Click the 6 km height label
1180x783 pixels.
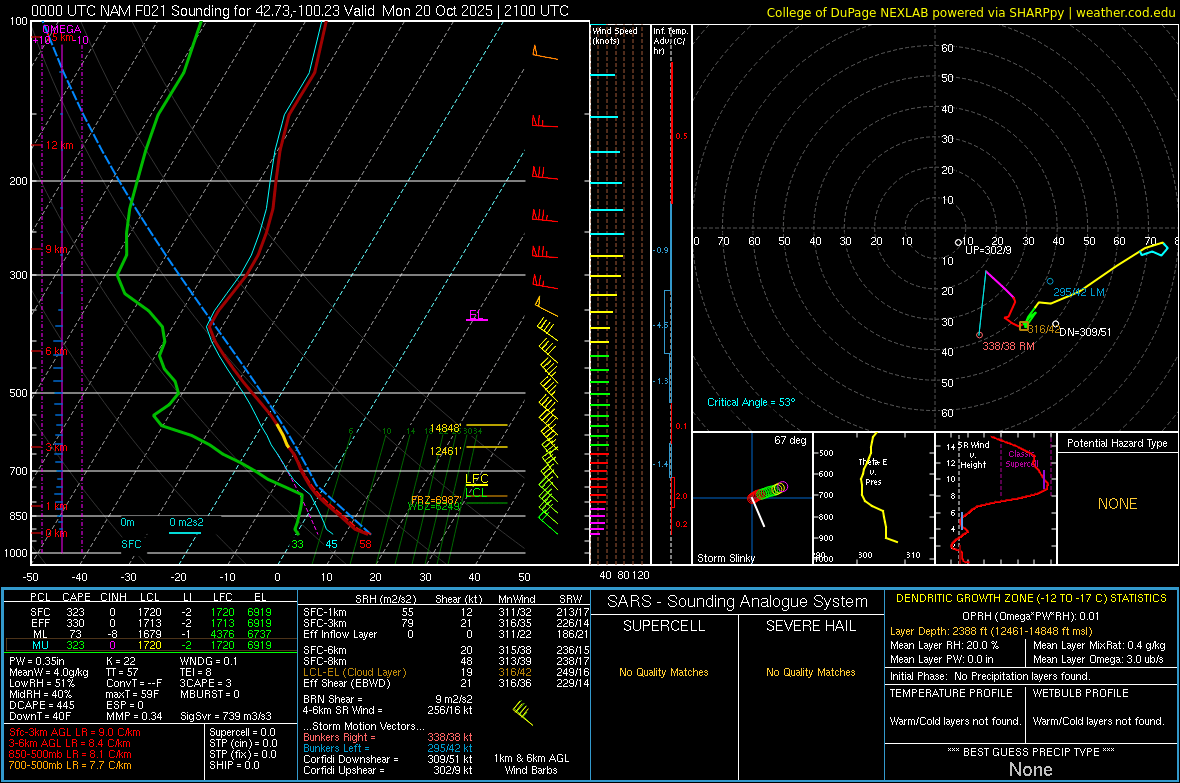tap(57, 352)
